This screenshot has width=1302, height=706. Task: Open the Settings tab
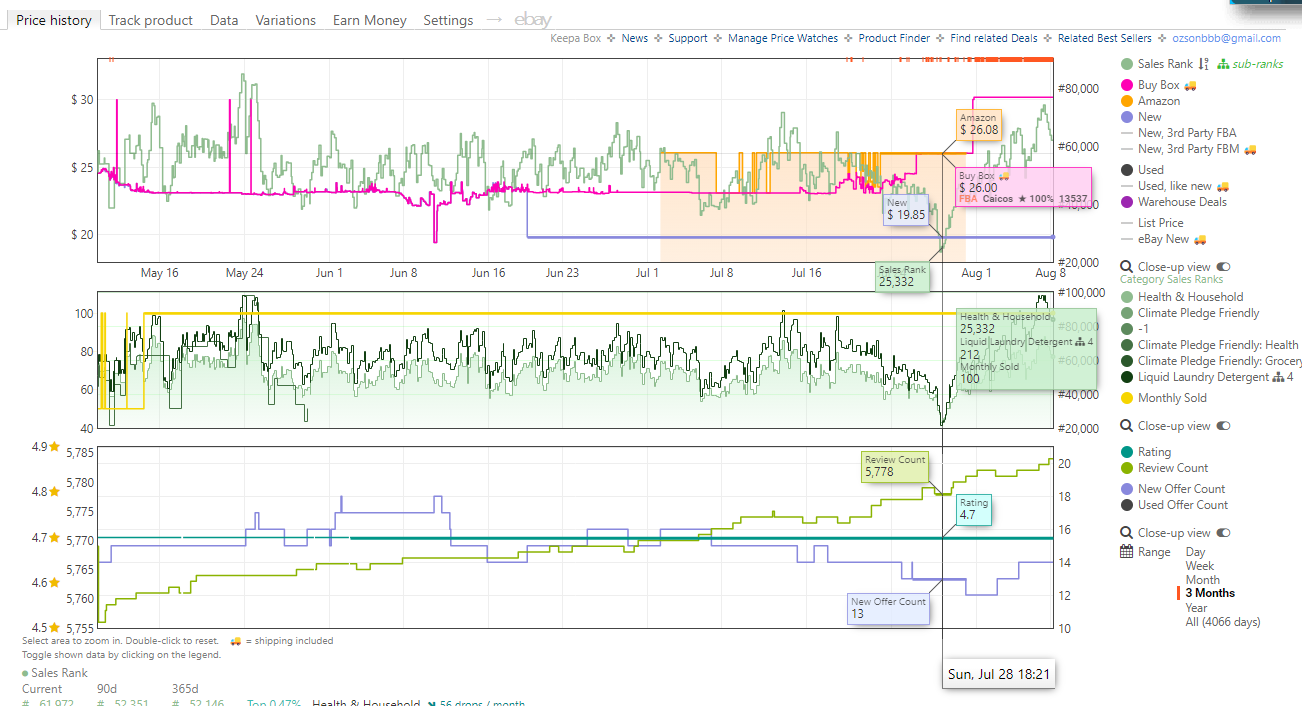[448, 20]
